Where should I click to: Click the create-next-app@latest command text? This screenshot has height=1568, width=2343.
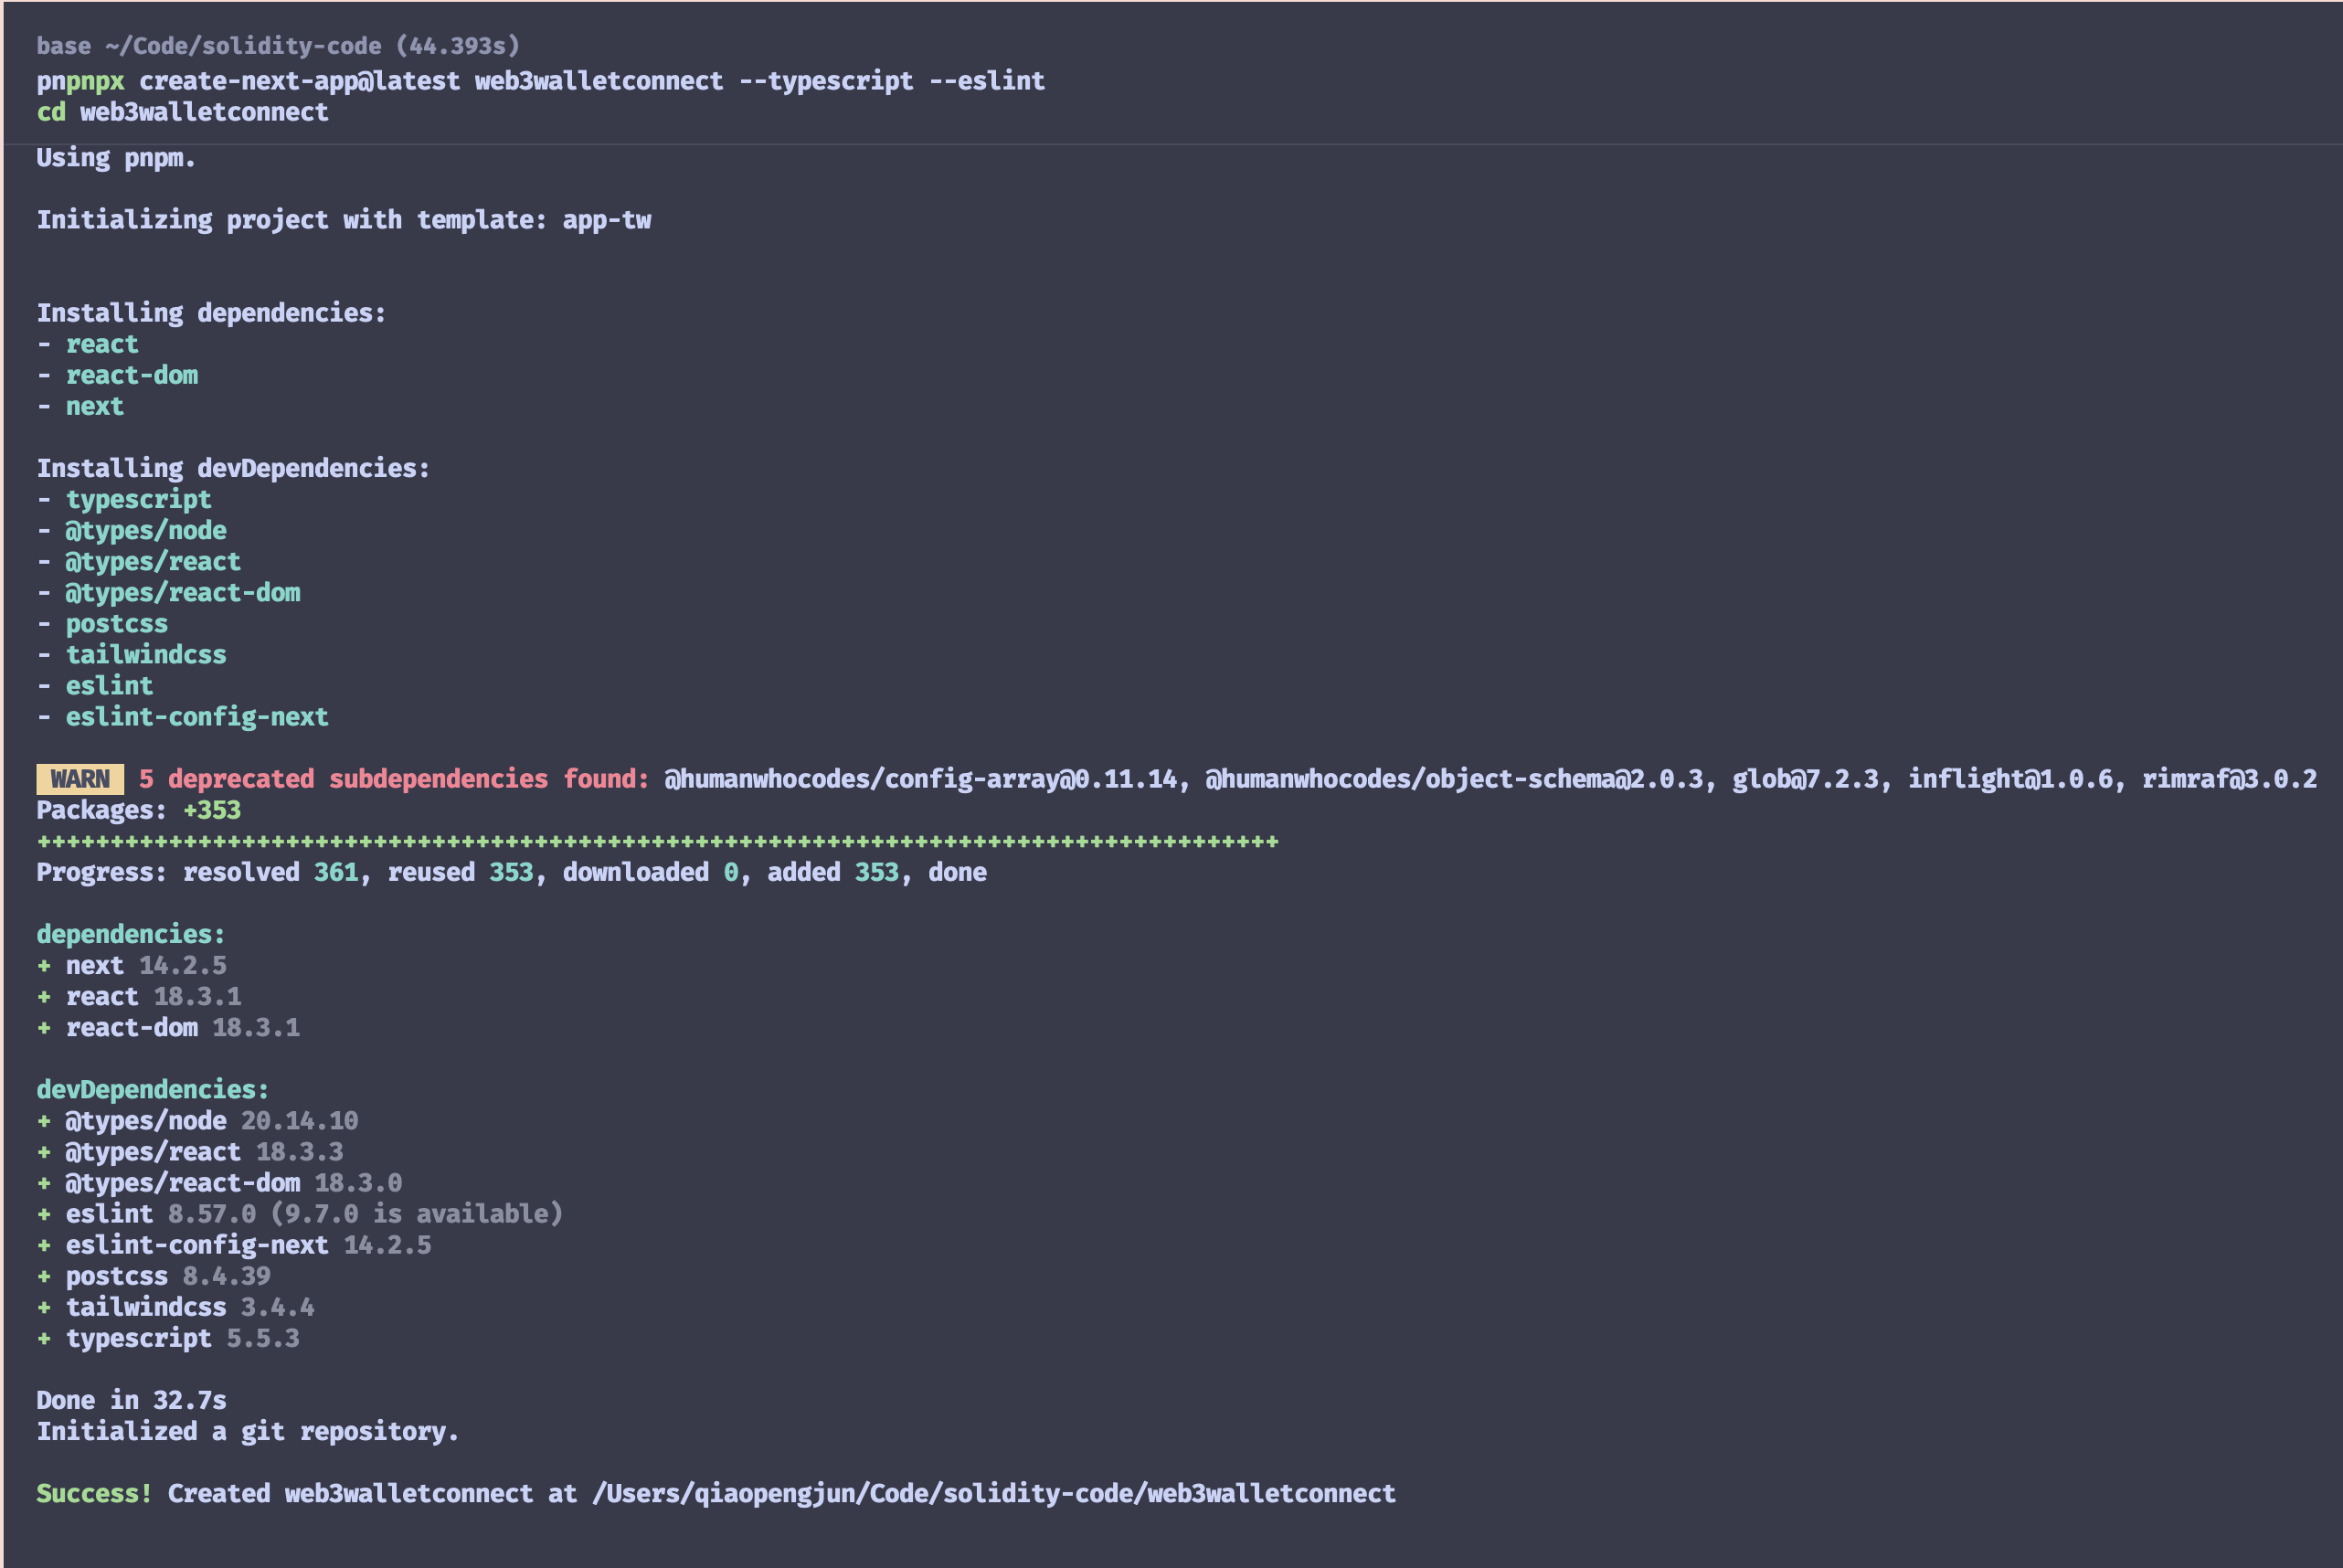(300, 81)
